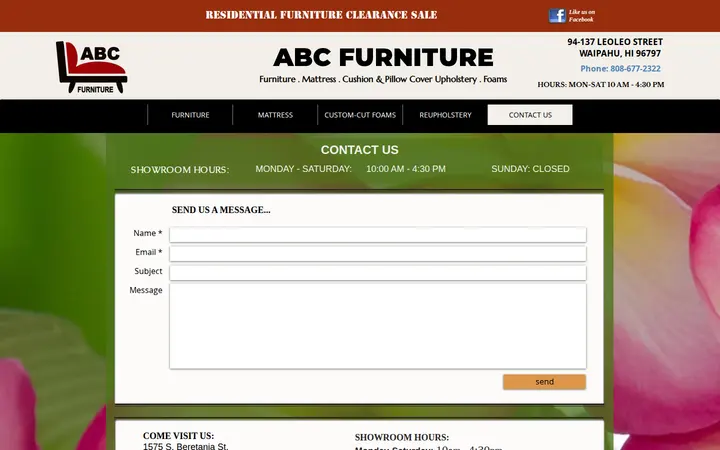Click the 'Email *' label
This screenshot has width=720, height=450.
pyautogui.click(x=148, y=252)
